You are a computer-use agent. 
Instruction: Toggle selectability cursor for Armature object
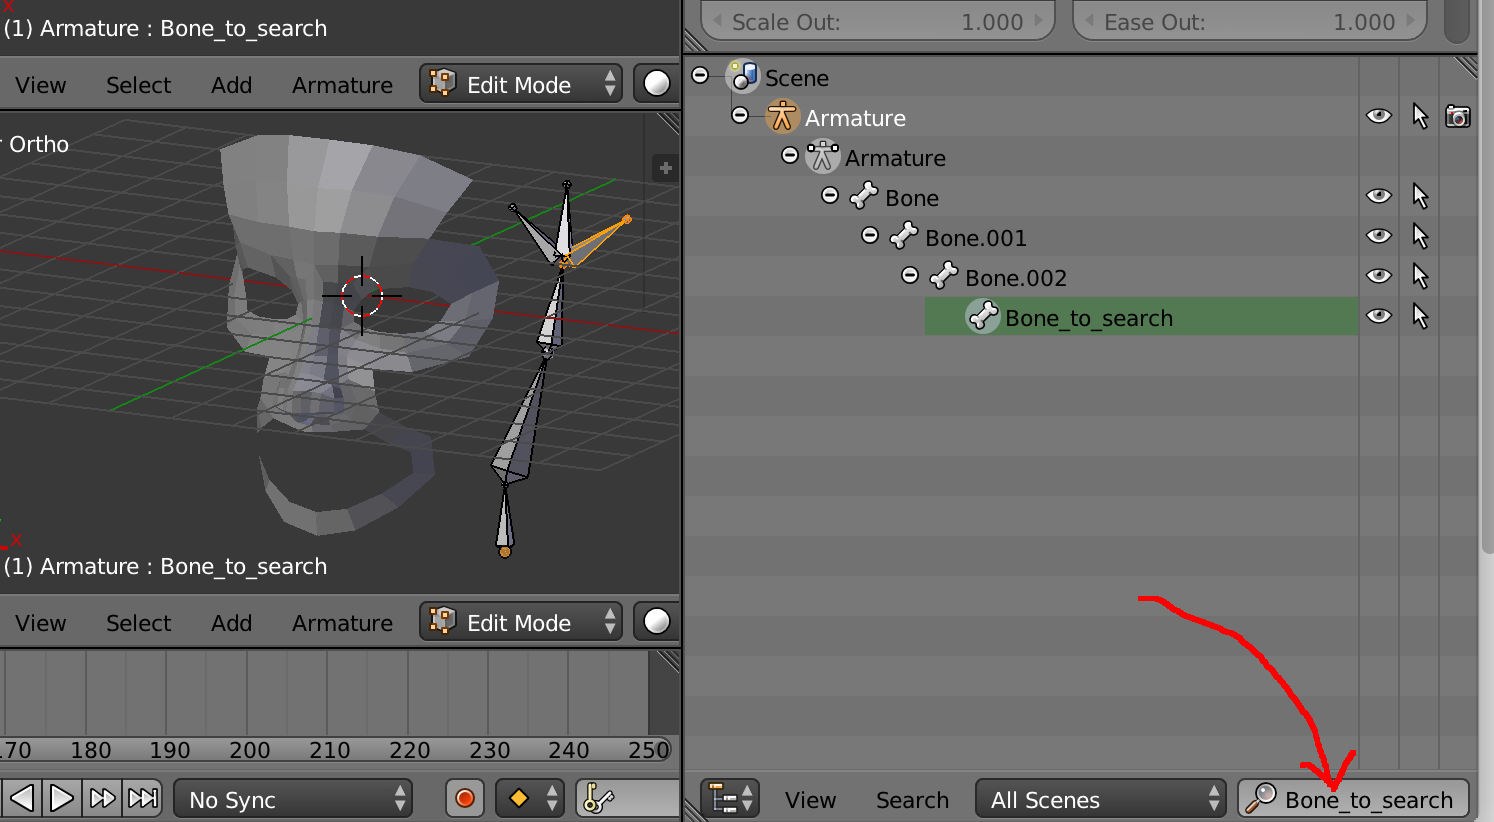1420,117
